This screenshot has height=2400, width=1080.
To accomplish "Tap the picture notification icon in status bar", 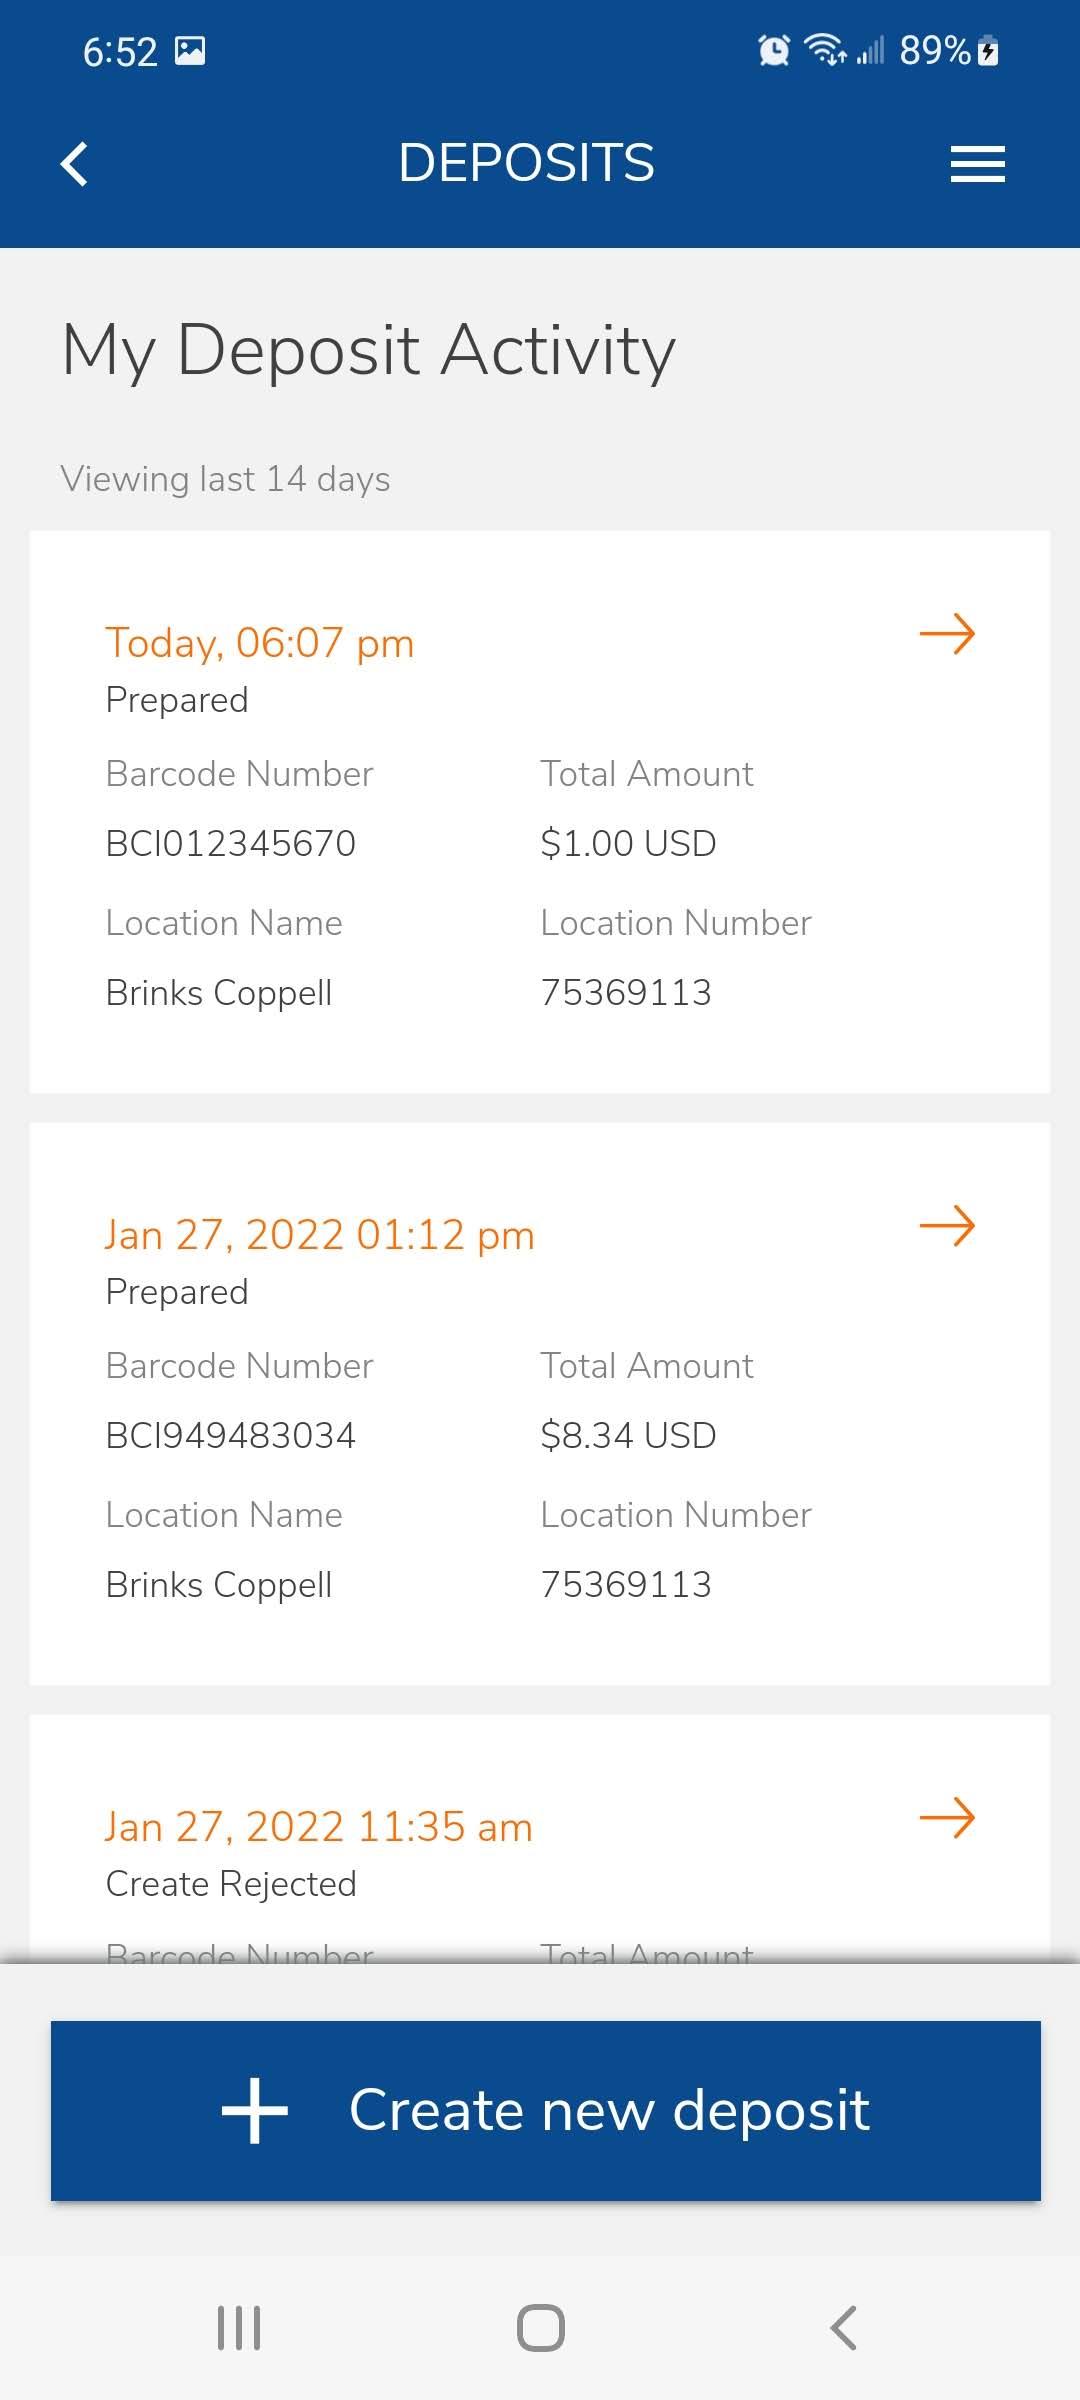I will coord(190,50).
